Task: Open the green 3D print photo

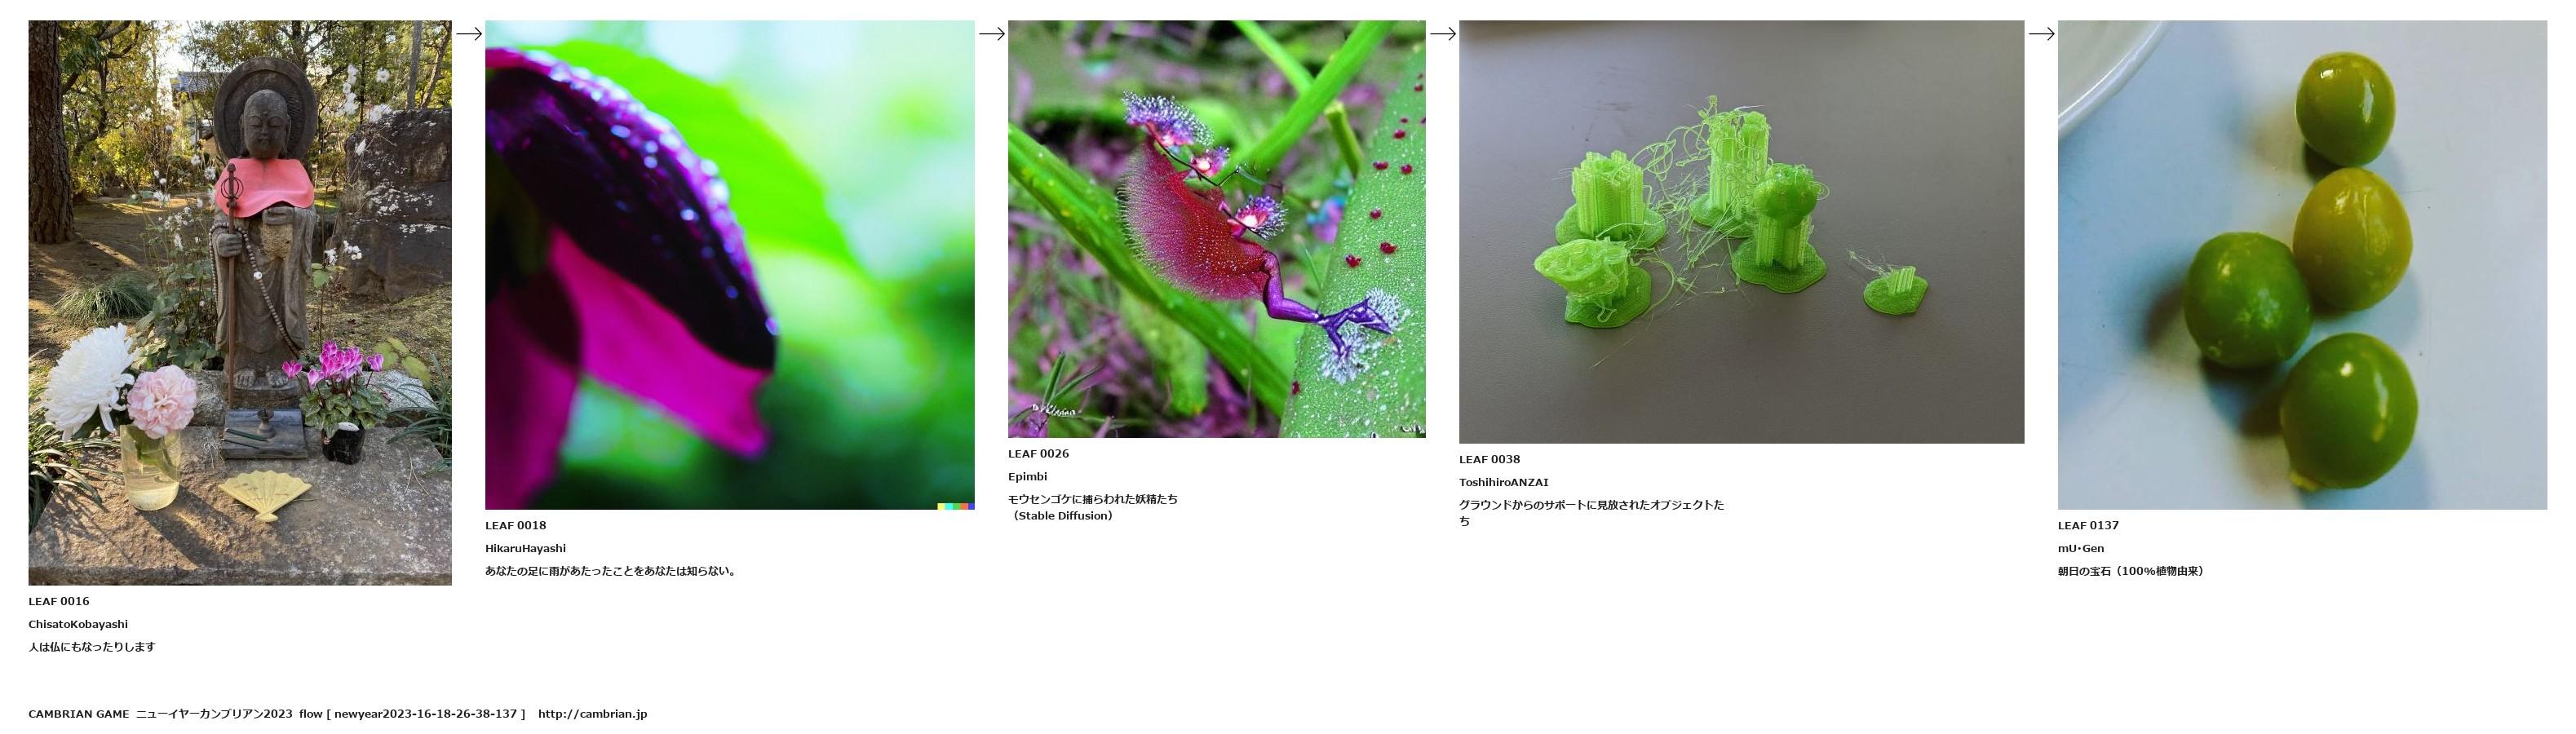Action: pyautogui.click(x=1741, y=232)
